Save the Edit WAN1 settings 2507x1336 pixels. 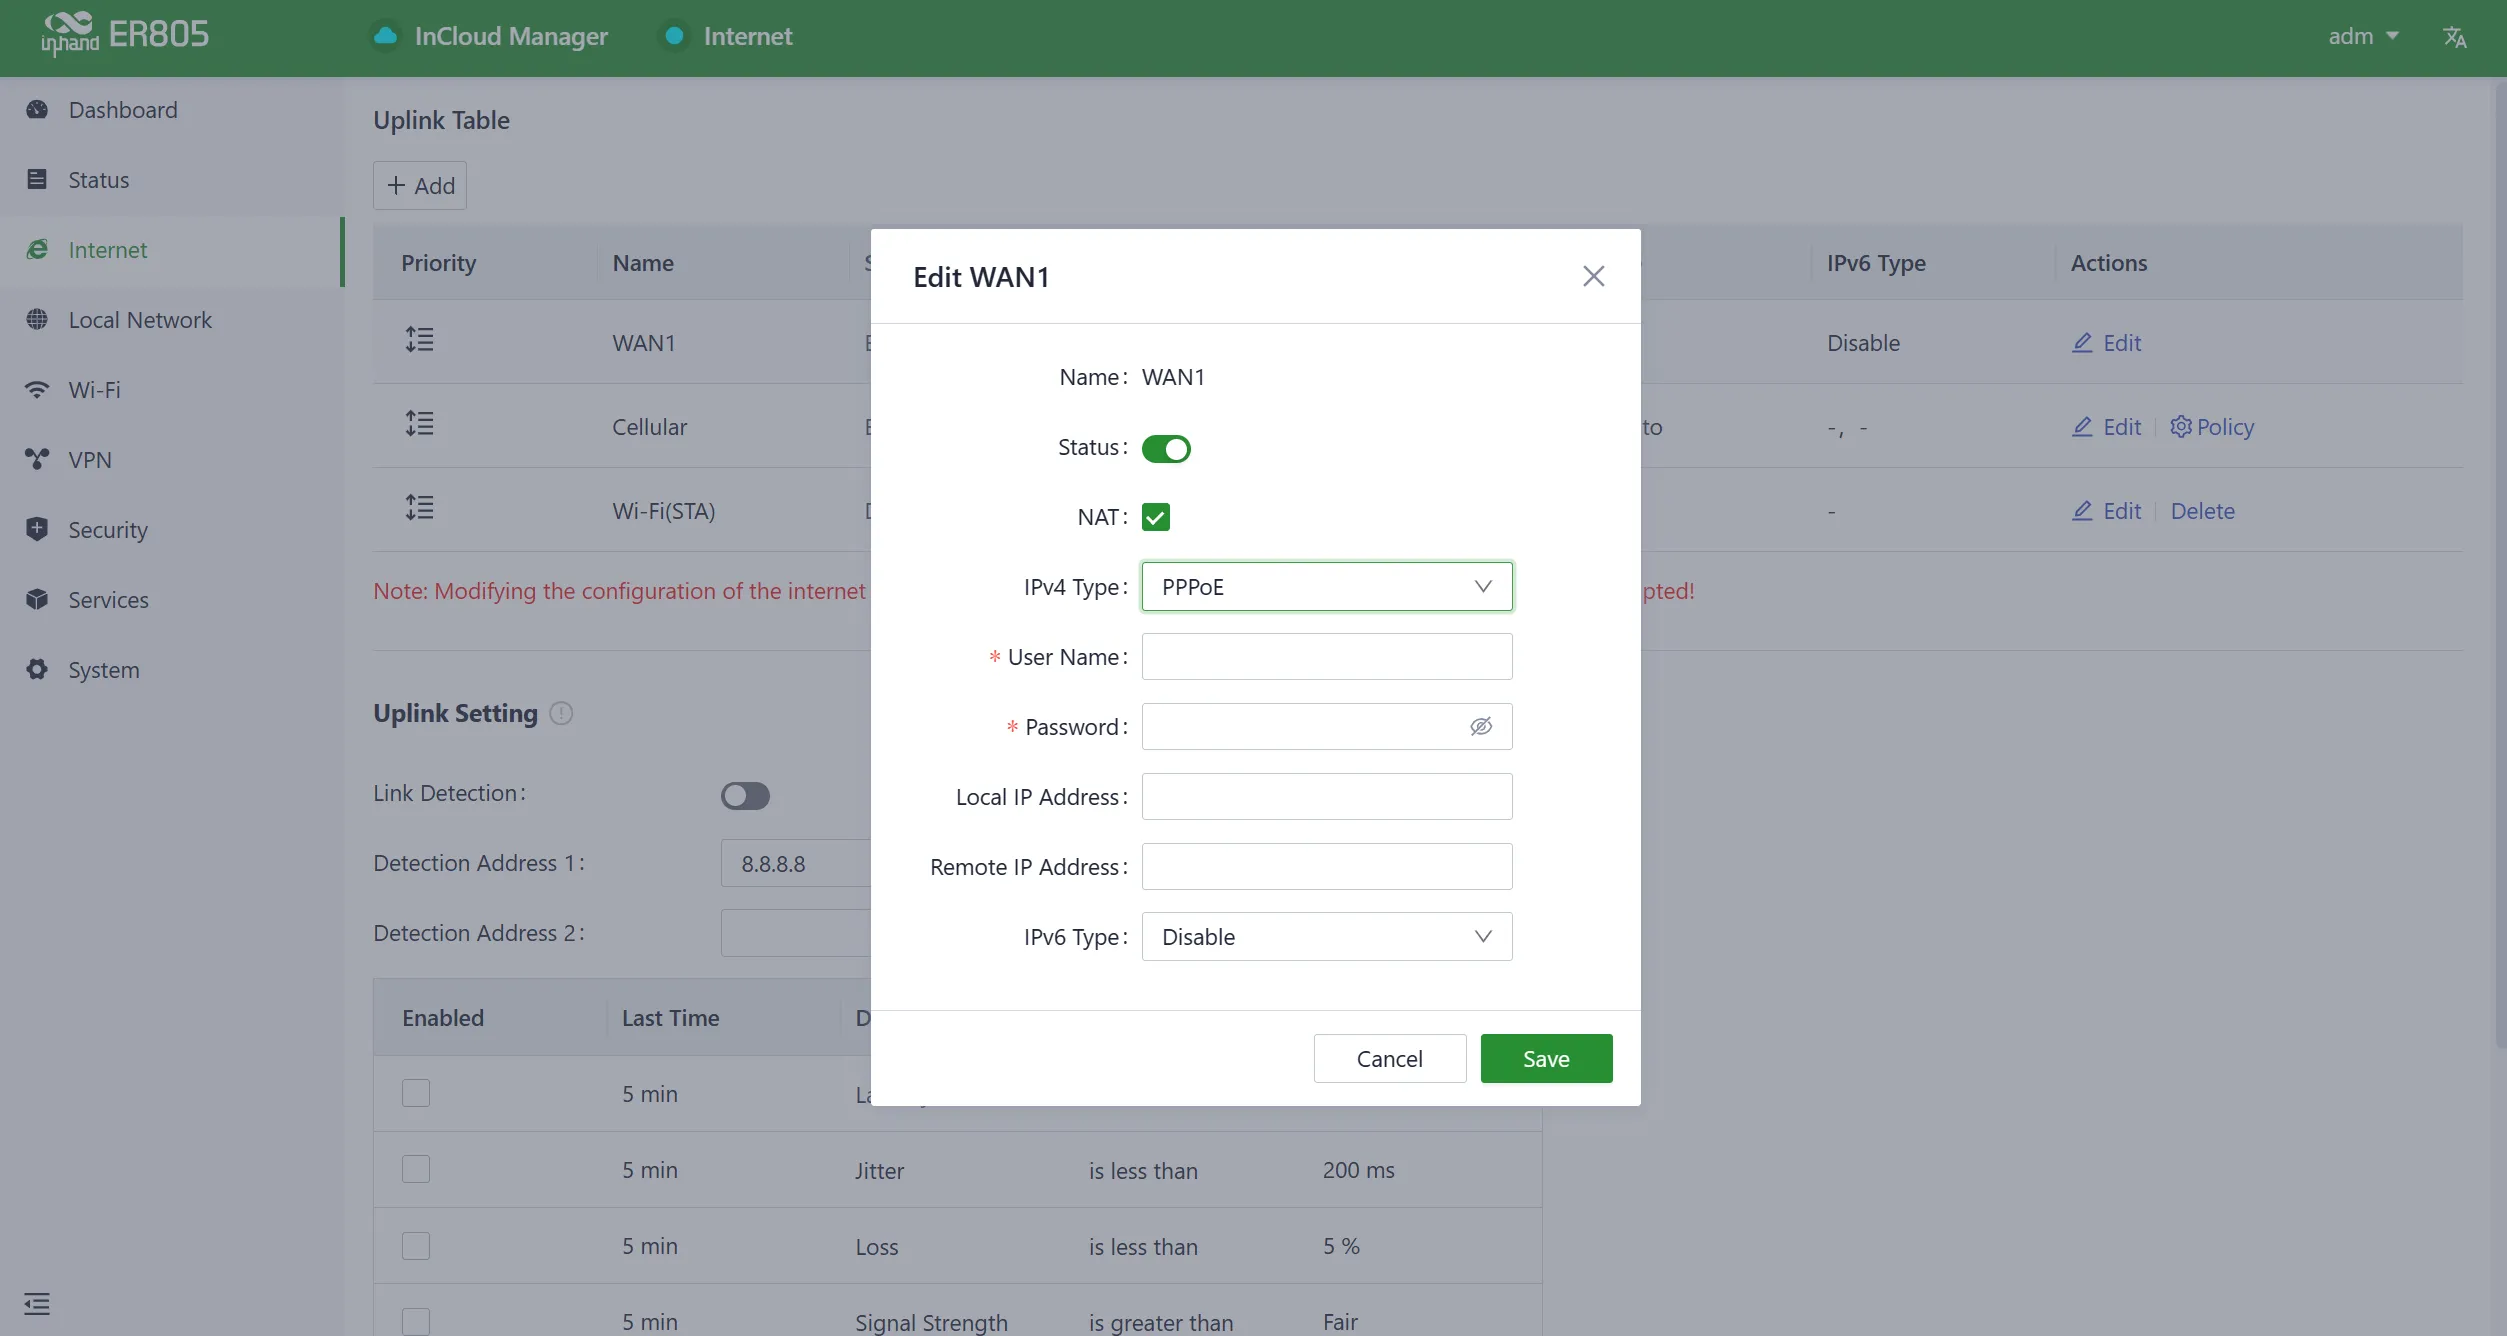click(1546, 1059)
